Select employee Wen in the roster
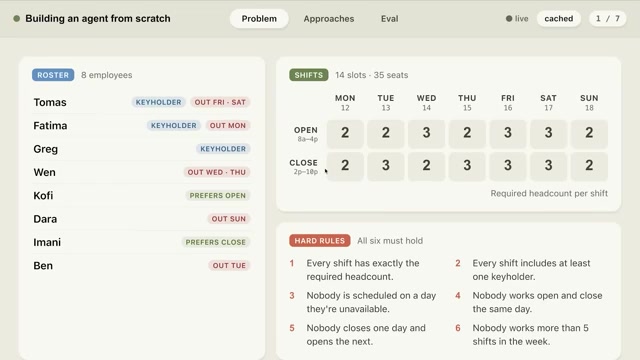 point(44,172)
